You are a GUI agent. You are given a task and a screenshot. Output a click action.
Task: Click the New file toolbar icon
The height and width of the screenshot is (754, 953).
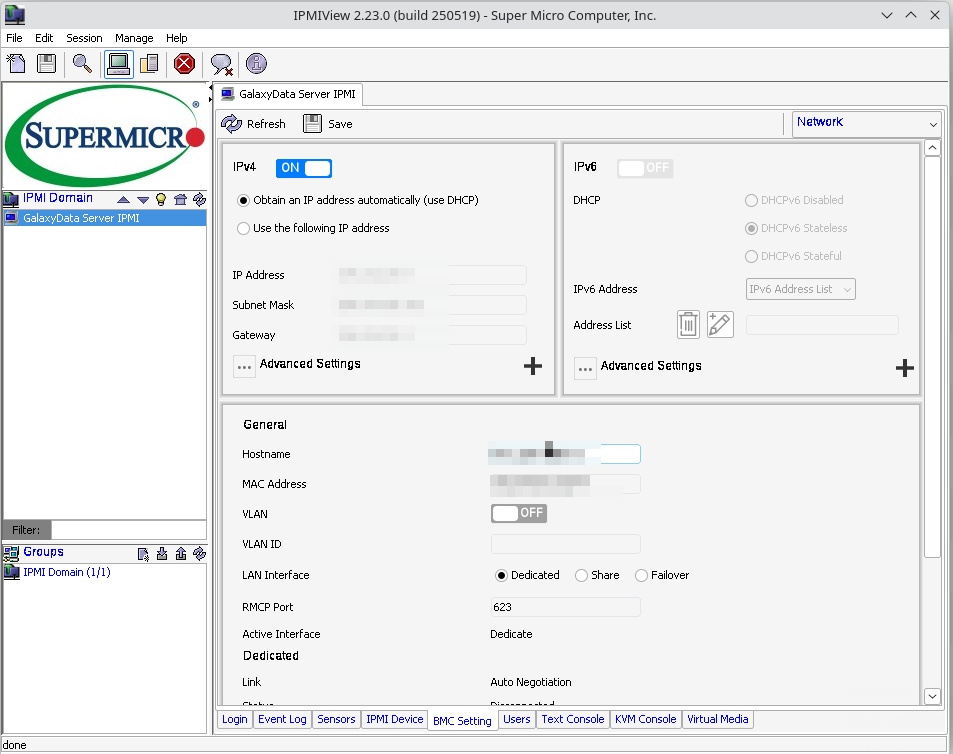[16, 63]
